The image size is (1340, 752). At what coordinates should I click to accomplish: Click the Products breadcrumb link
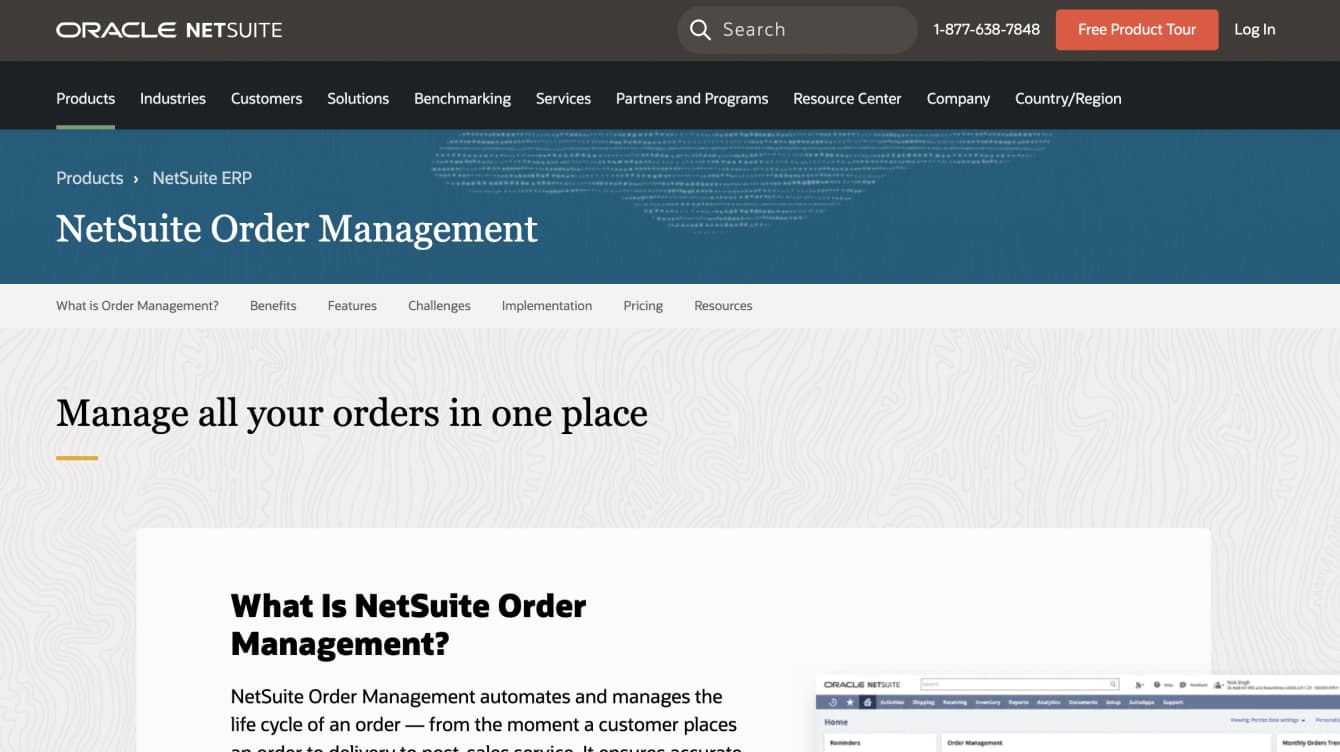pyautogui.click(x=89, y=178)
